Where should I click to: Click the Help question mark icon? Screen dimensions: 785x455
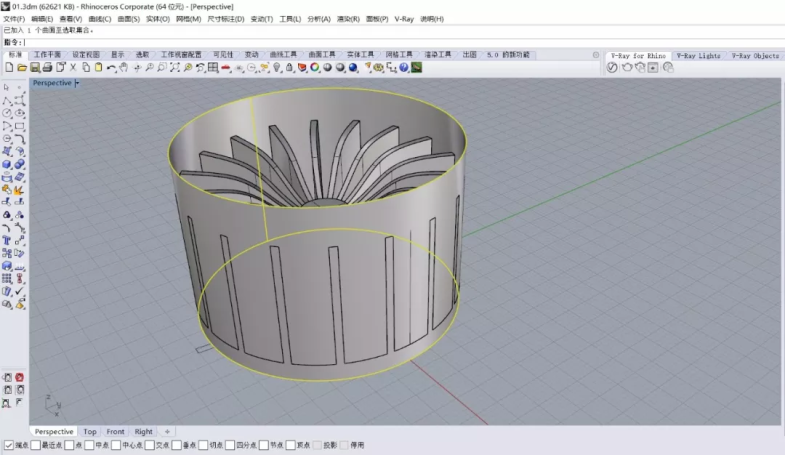coord(404,68)
